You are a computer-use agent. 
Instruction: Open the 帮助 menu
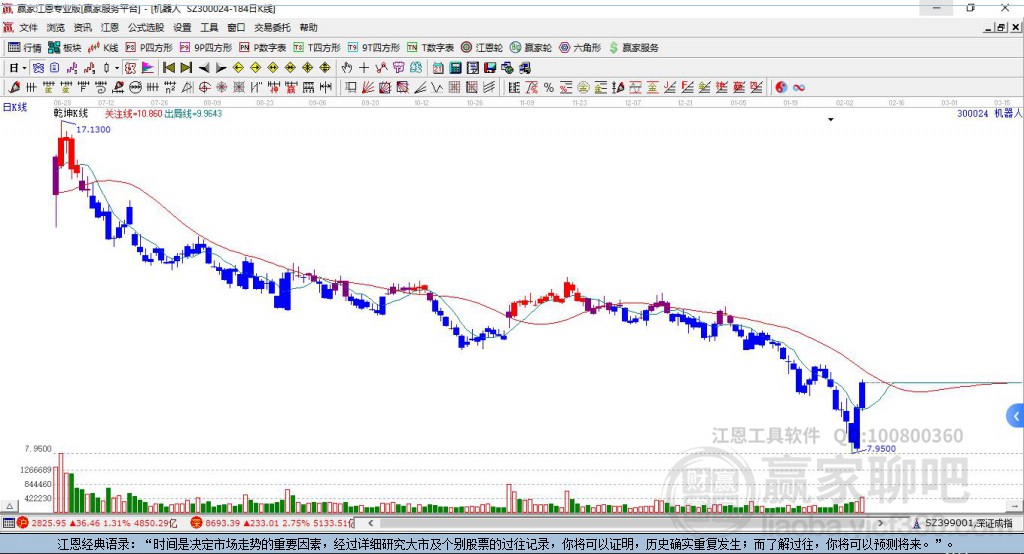(308, 27)
